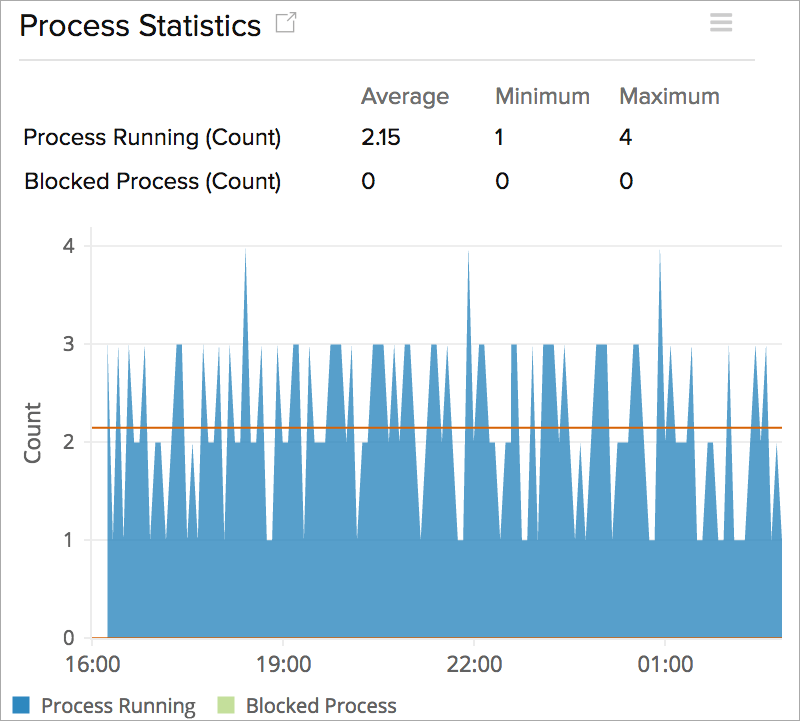This screenshot has height=721, width=800.
Task: Select the Average column header
Action: [405, 96]
